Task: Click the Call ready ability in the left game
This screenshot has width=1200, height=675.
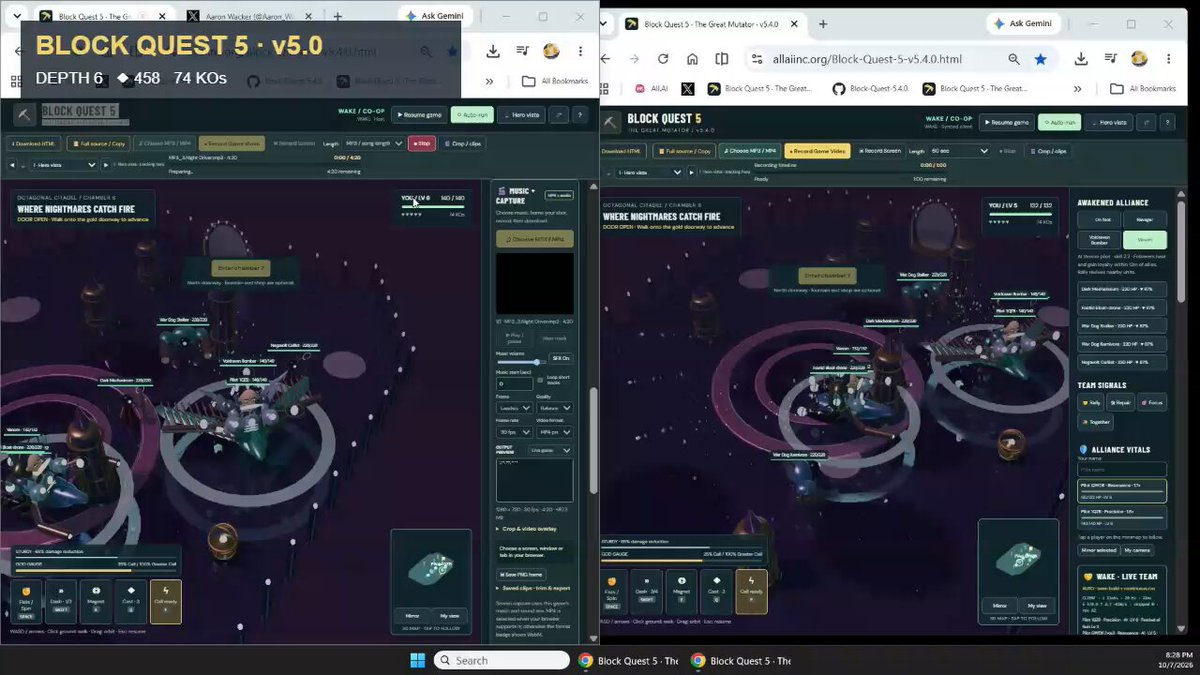Action: tap(165, 601)
